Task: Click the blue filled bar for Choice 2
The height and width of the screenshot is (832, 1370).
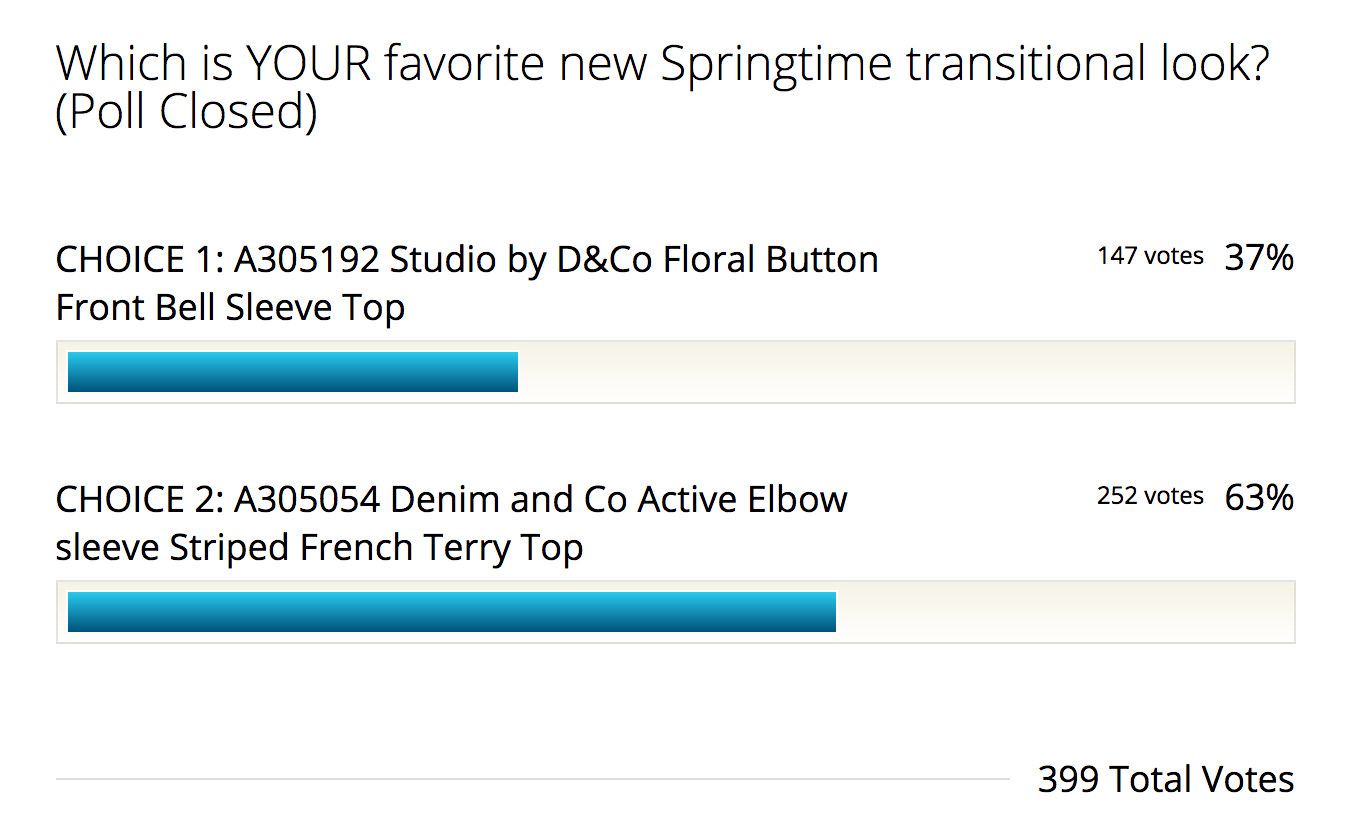Action: pos(451,612)
